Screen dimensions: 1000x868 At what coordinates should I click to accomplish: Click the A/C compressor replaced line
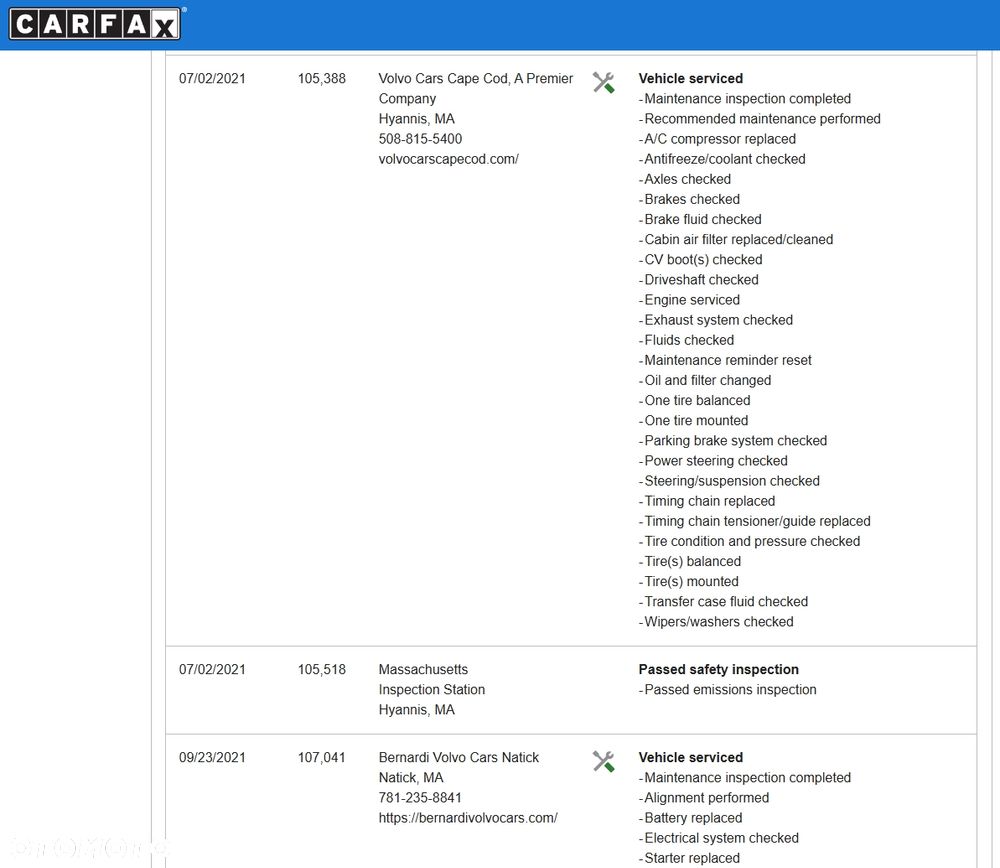[717, 139]
